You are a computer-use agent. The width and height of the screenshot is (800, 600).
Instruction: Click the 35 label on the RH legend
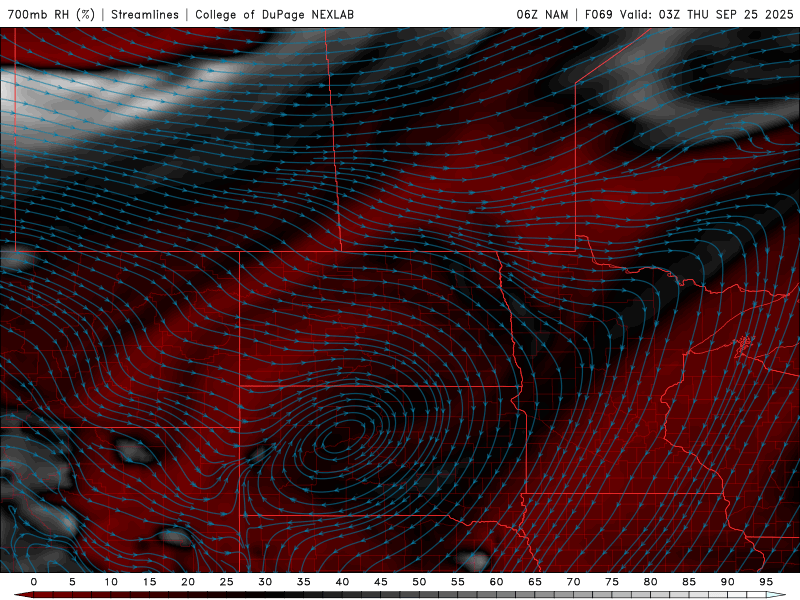(304, 582)
